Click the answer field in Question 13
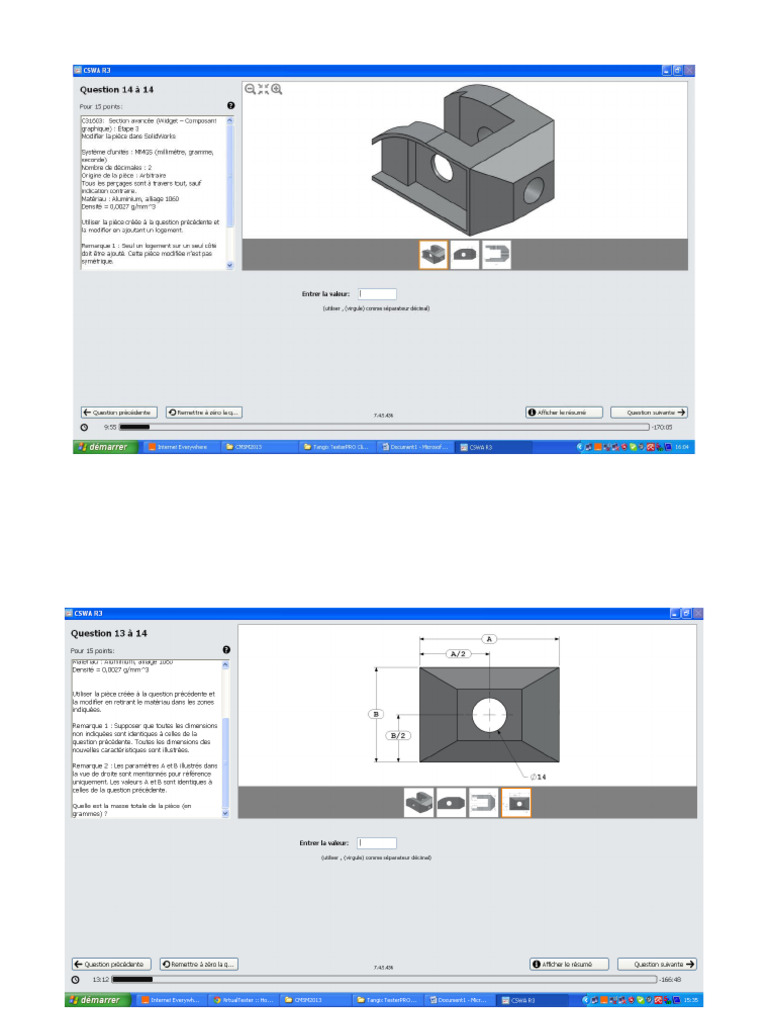This screenshot has width=768, height=1024. pyautogui.click(x=377, y=843)
